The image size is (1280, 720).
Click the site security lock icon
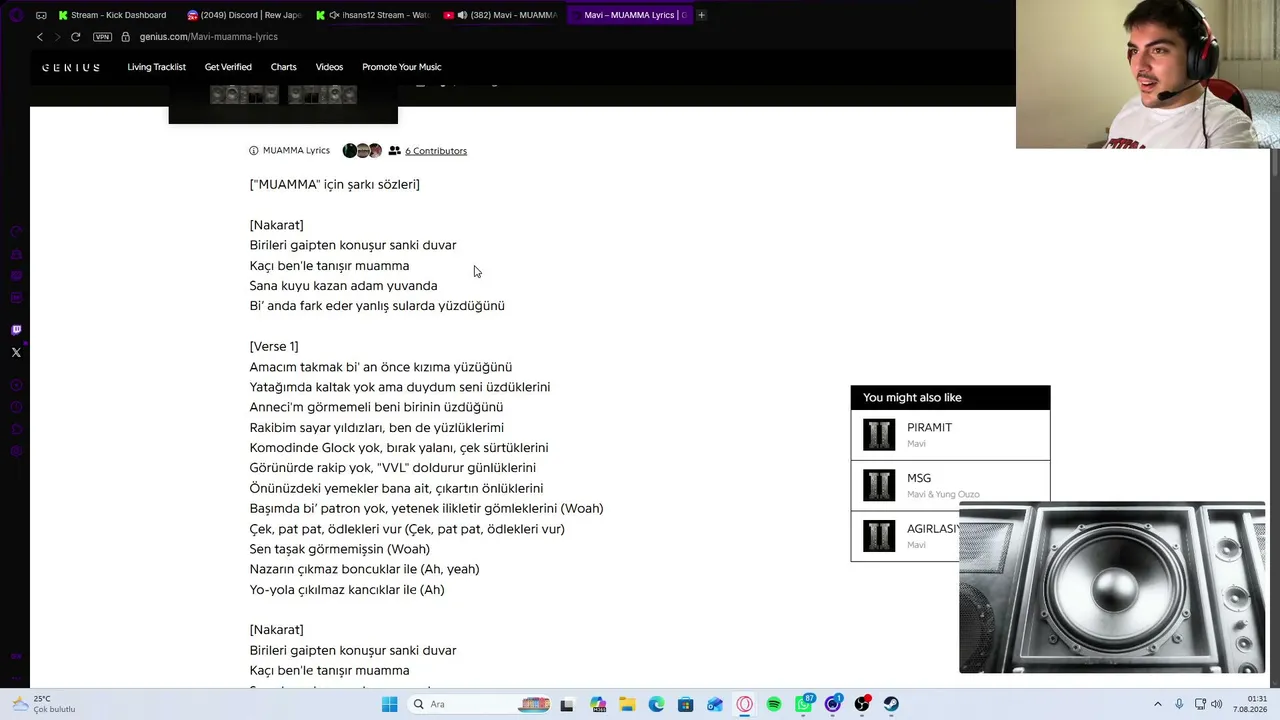tap(125, 37)
